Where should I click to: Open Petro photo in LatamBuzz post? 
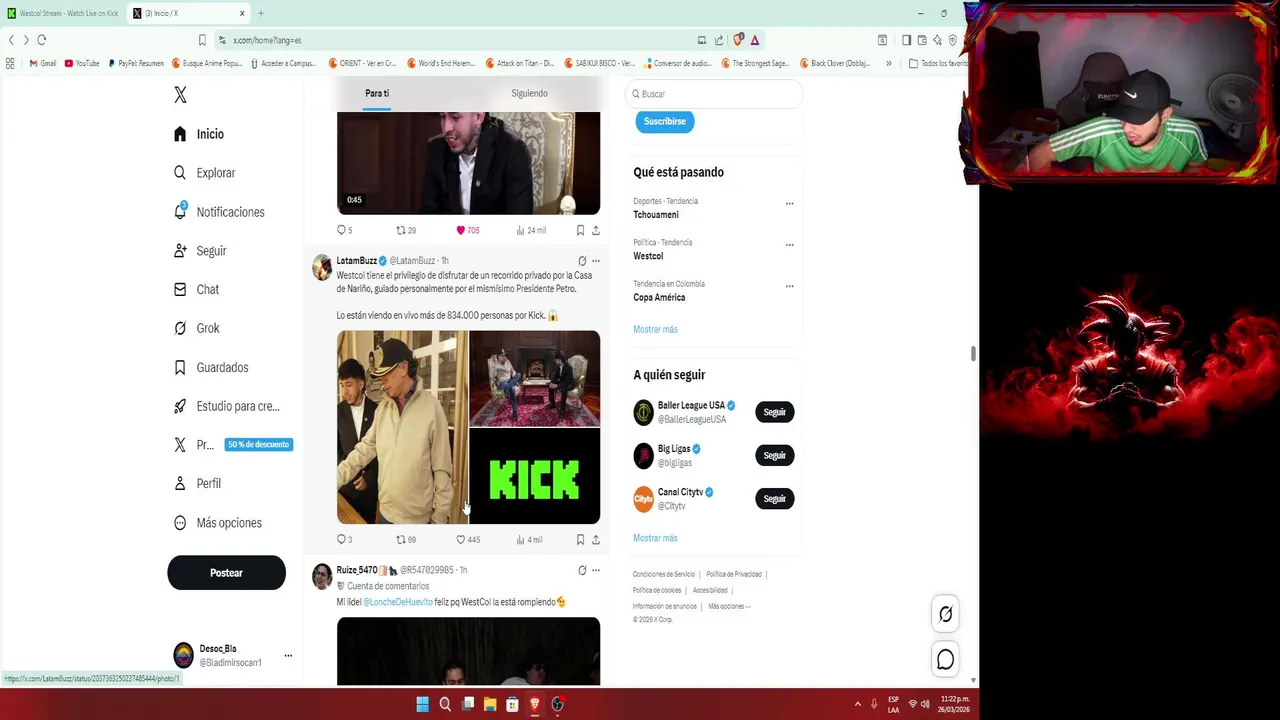pos(402,427)
